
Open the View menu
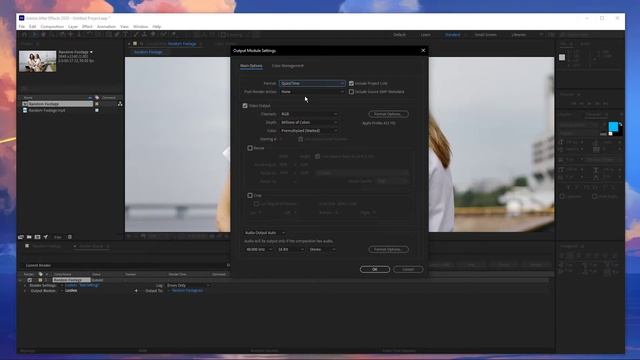tap(124, 27)
